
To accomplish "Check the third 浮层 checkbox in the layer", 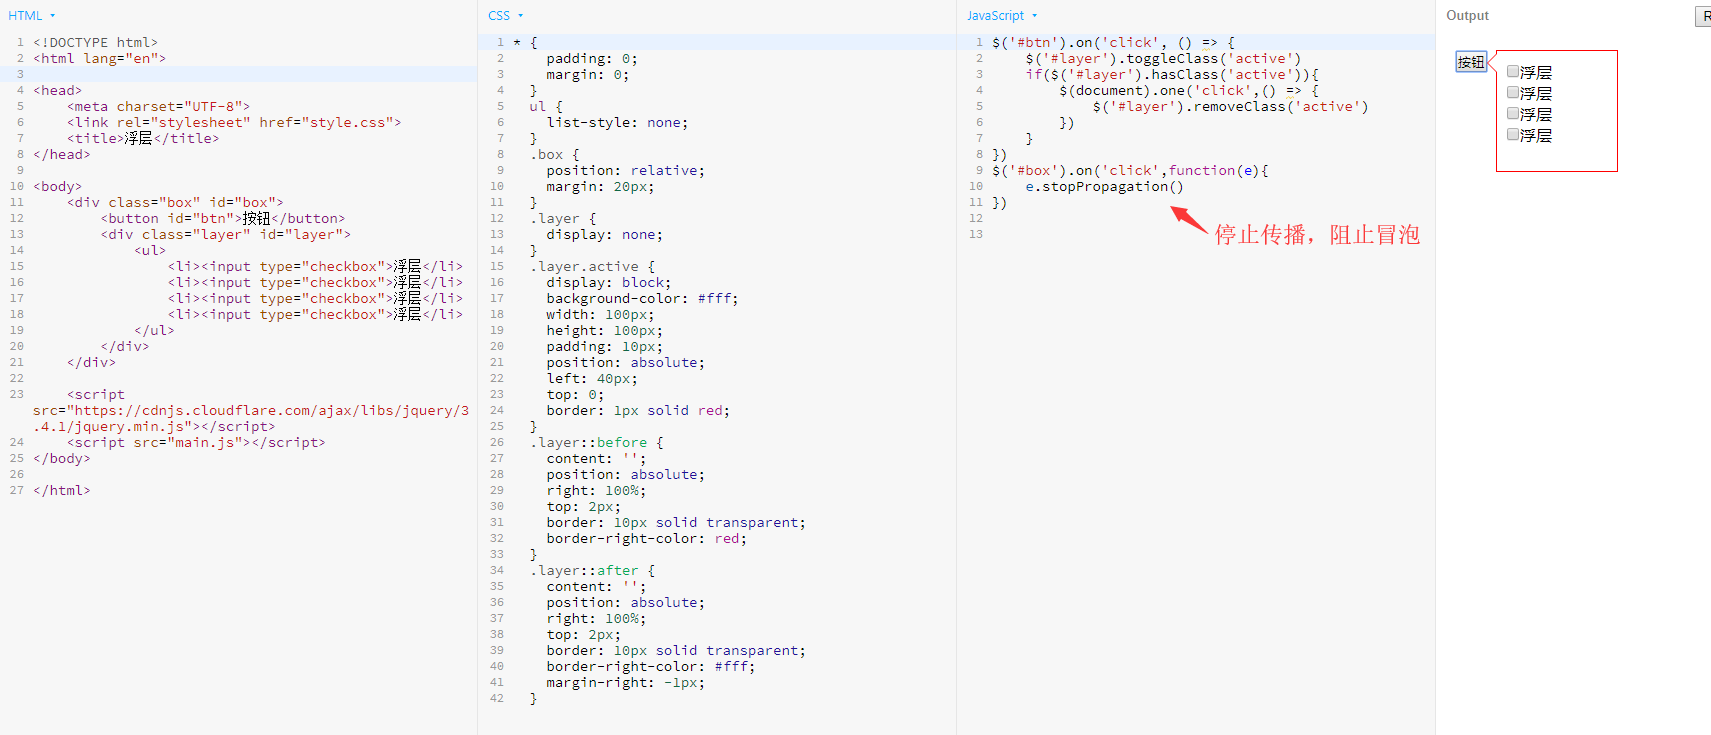I will (x=1513, y=114).
